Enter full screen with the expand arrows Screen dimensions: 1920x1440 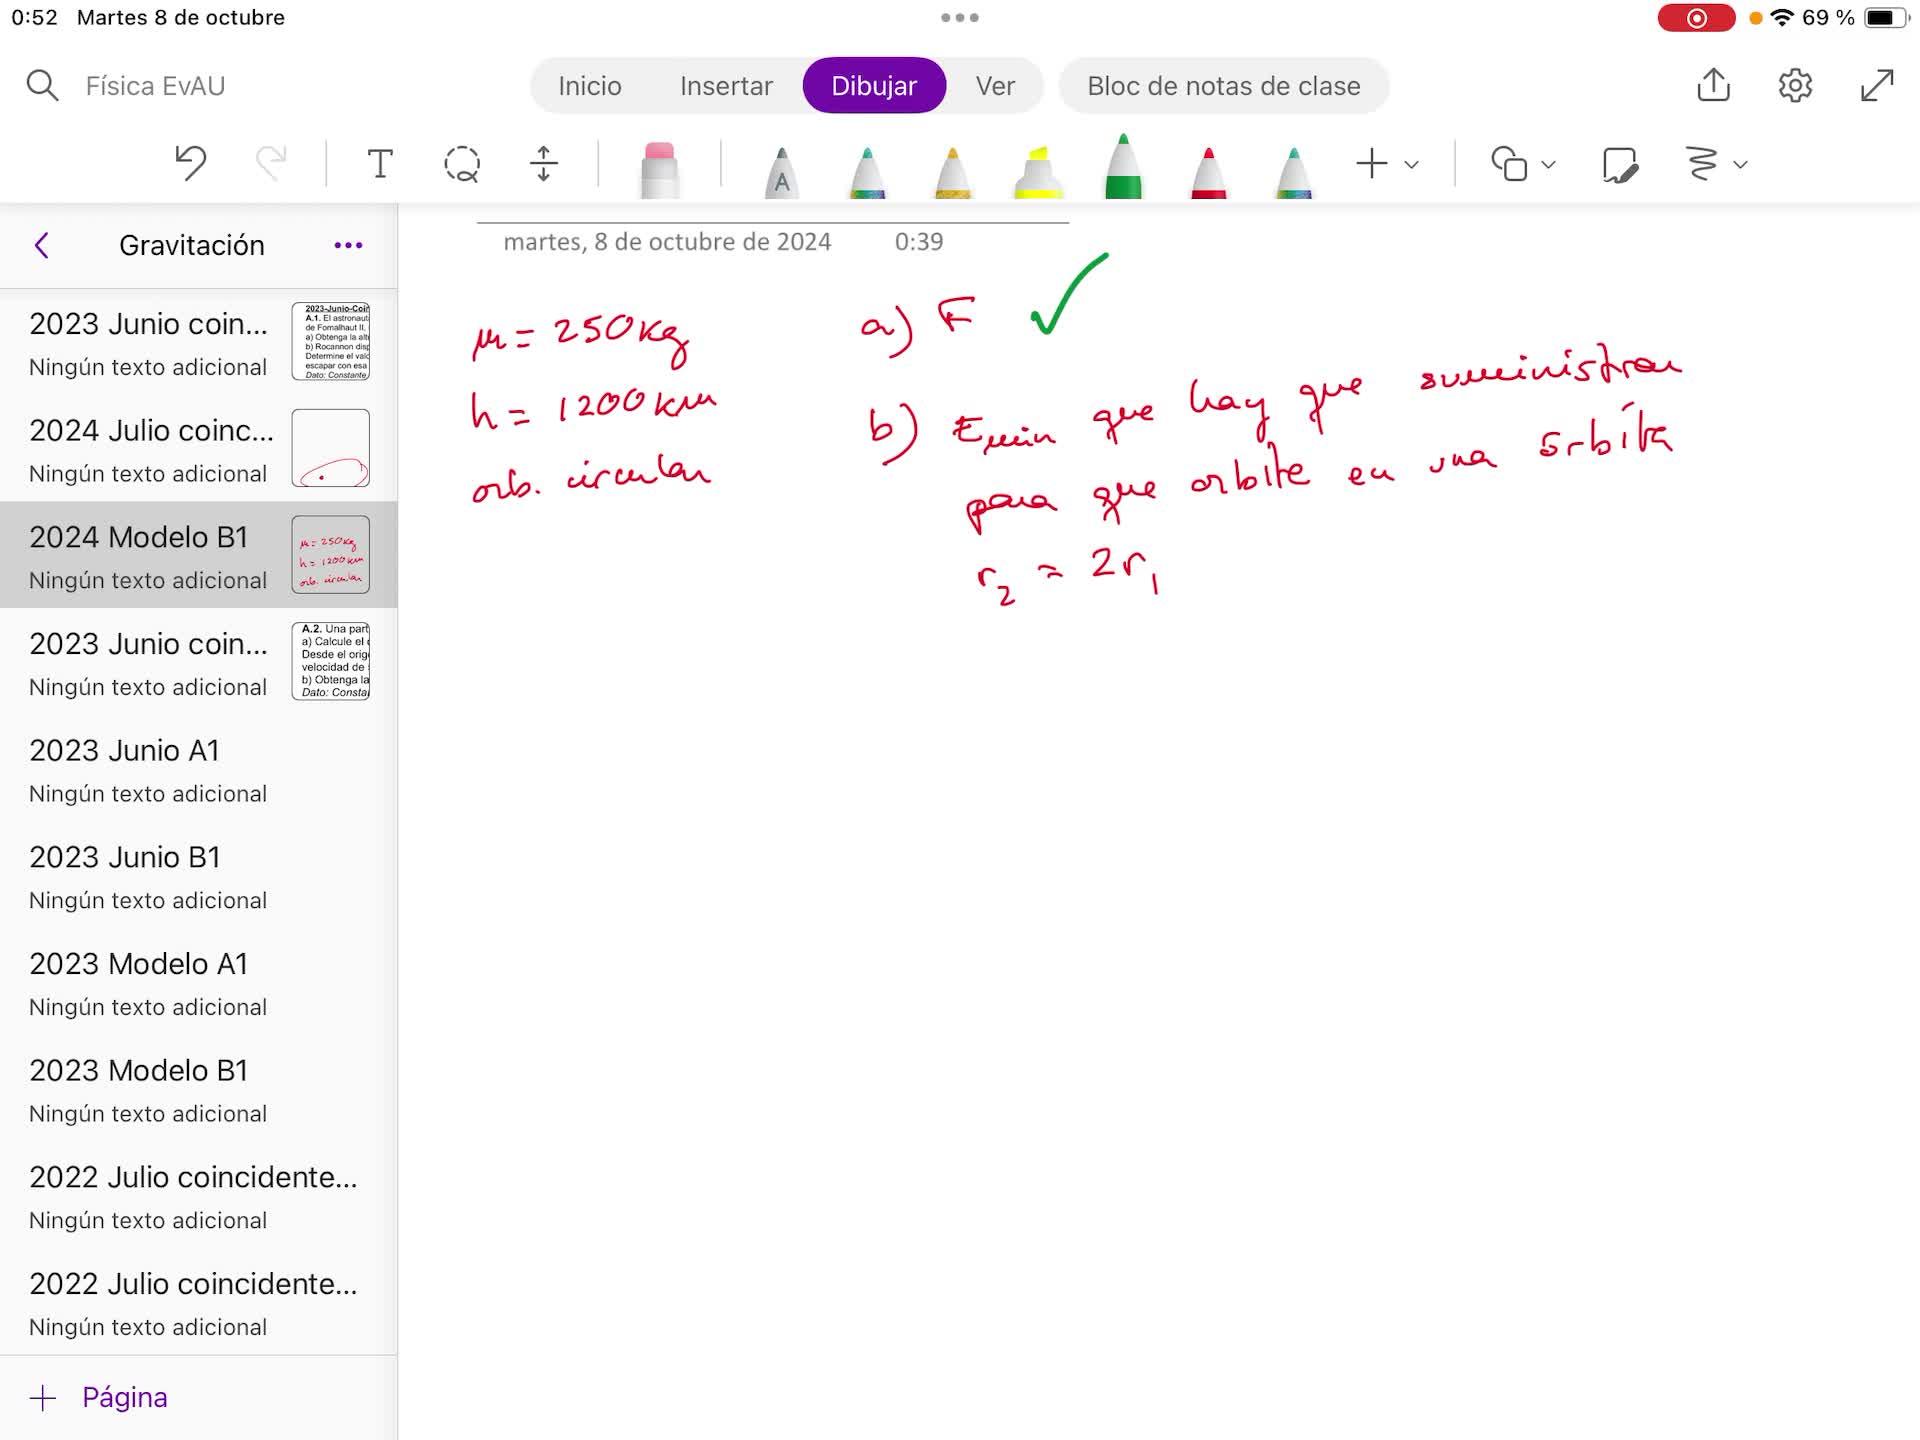click(x=1877, y=86)
